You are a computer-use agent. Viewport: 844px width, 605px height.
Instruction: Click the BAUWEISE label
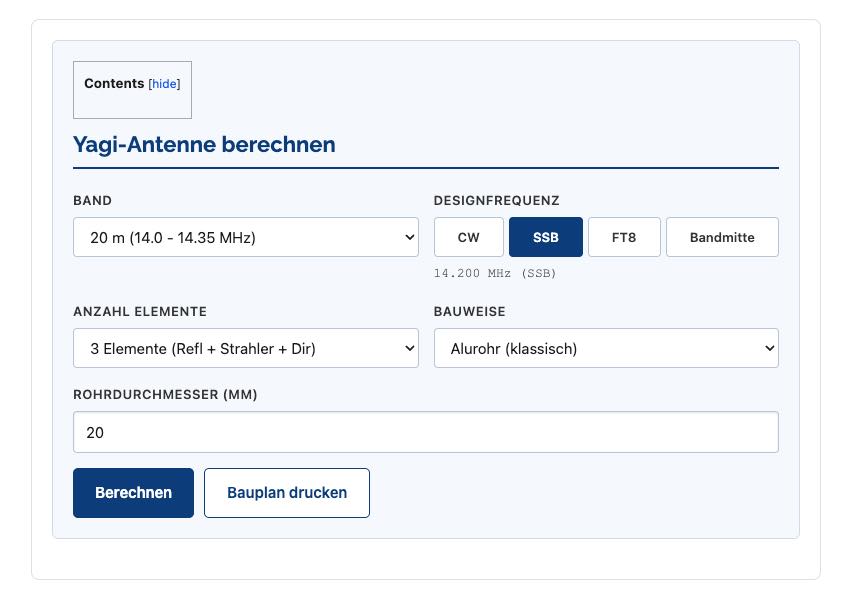coord(469,312)
